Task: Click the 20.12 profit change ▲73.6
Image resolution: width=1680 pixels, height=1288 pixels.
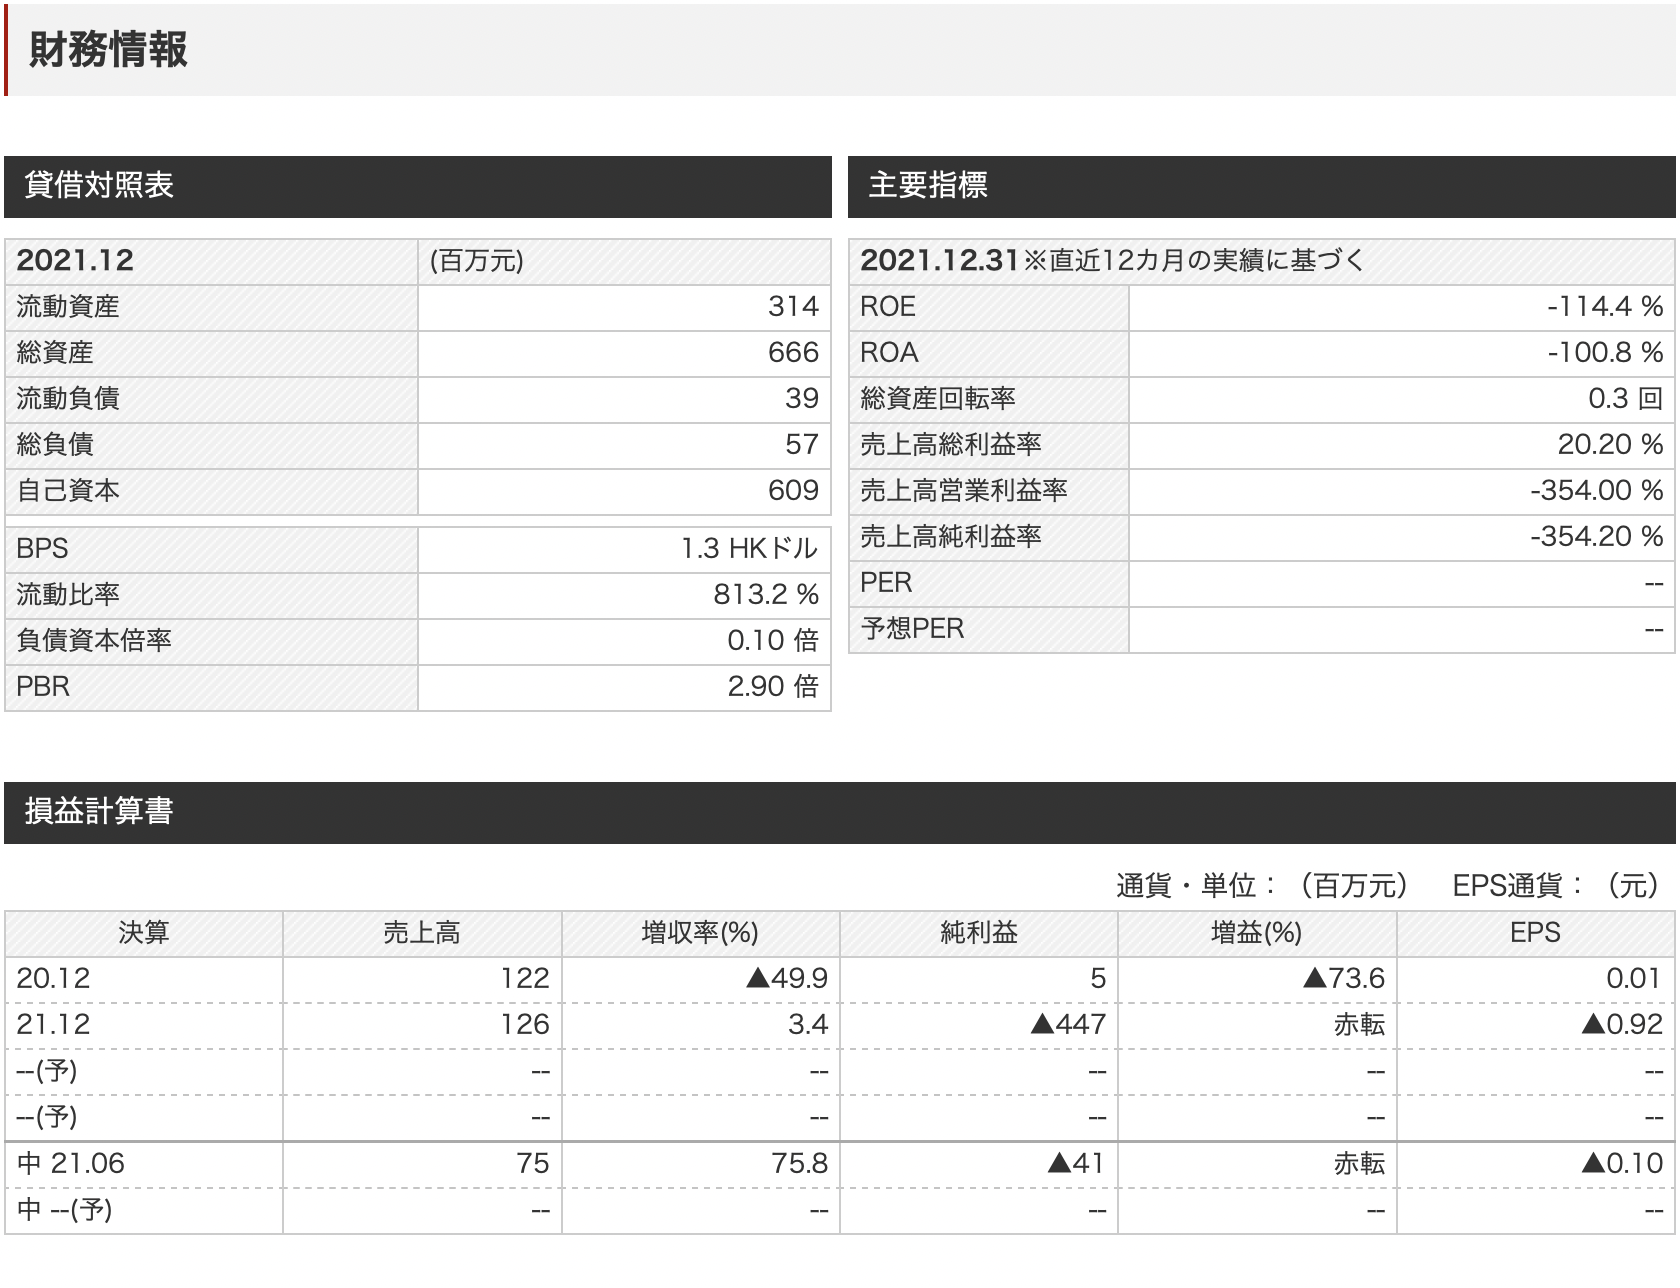Action: (x=1344, y=979)
